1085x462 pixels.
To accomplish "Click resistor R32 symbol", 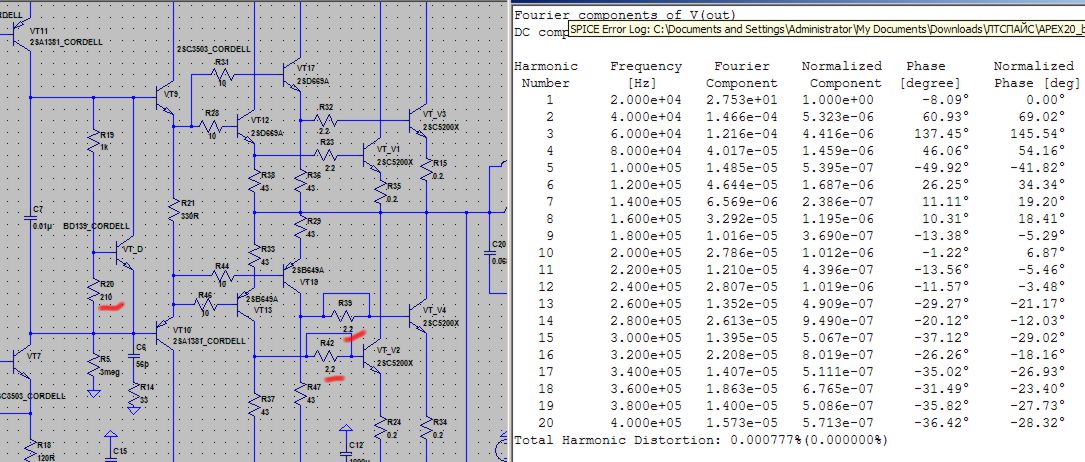I will click(x=326, y=119).
